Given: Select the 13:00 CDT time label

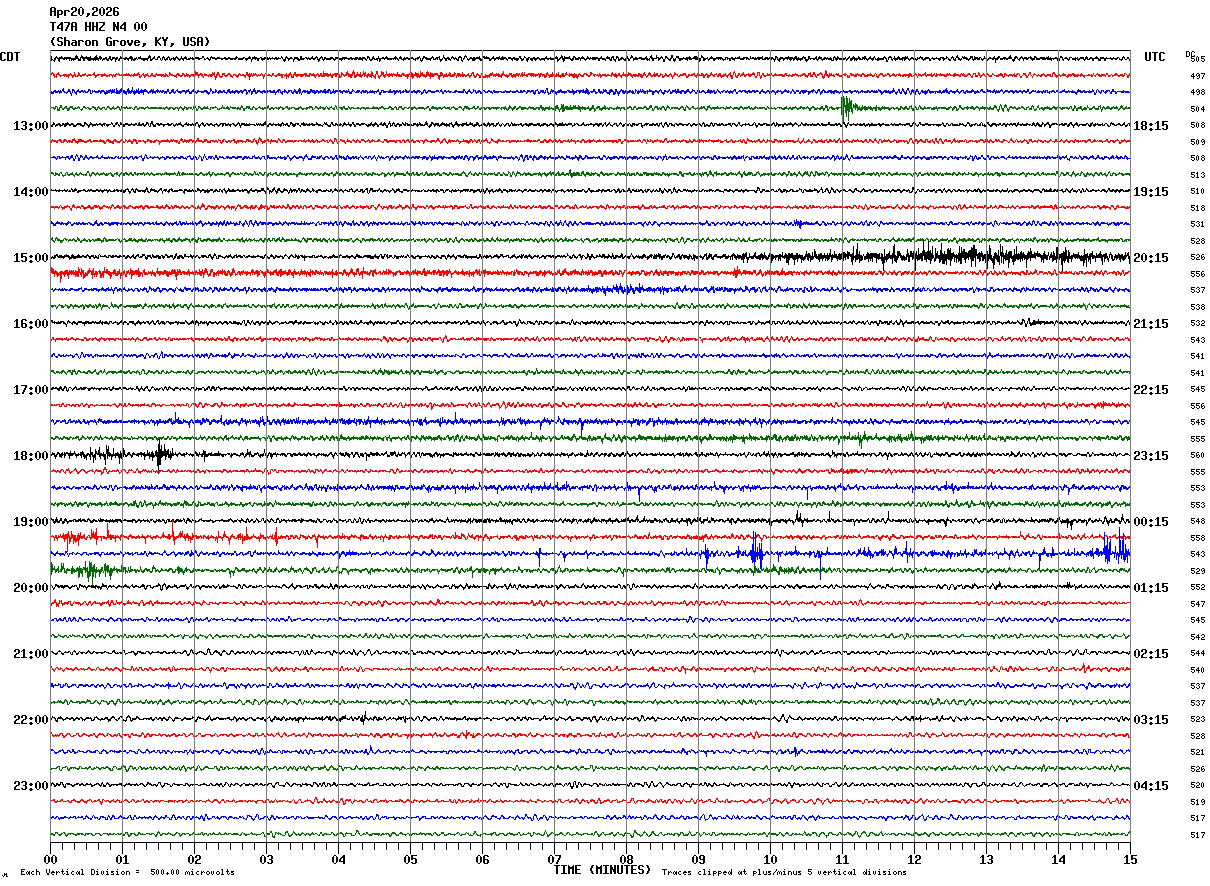Looking at the screenshot, I should point(31,126).
